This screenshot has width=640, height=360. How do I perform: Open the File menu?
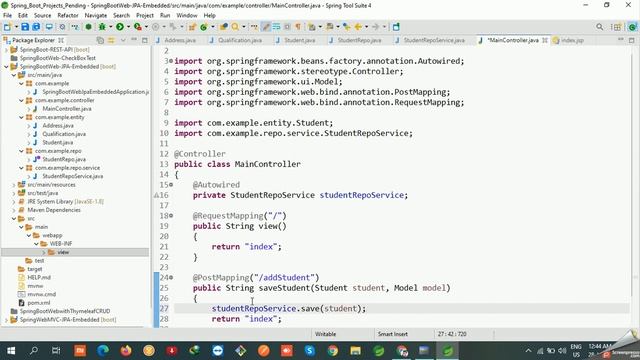click(7, 15)
